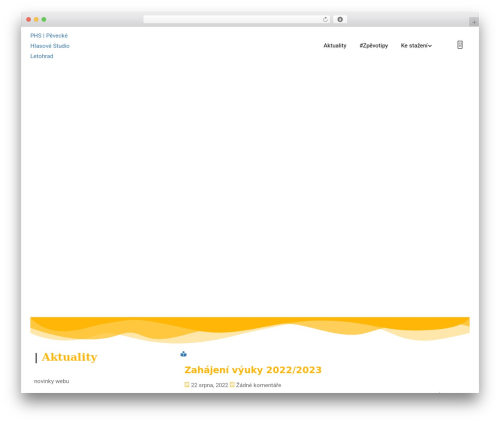Open the Zahájení výuky 2022/2023 article
The height and width of the screenshot is (423, 500).
click(253, 370)
